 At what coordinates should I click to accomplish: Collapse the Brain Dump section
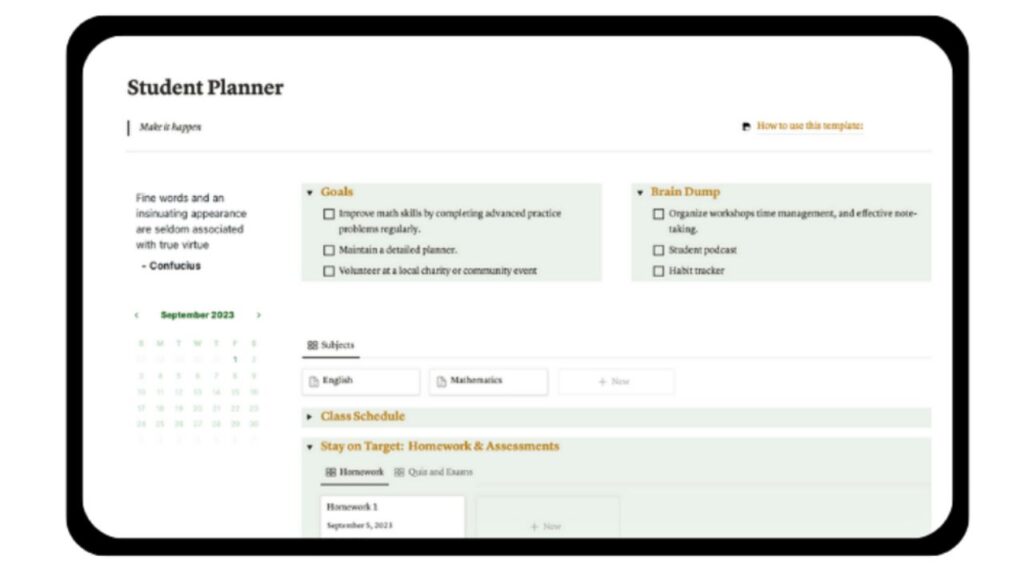tap(640, 191)
